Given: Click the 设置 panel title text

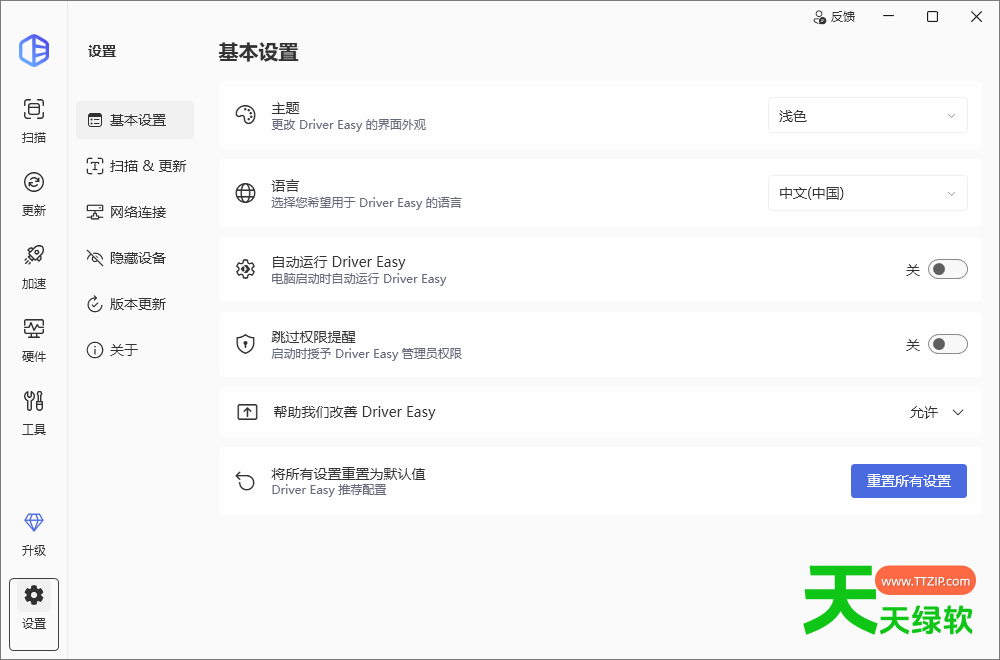Looking at the screenshot, I should tap(102, 52).
